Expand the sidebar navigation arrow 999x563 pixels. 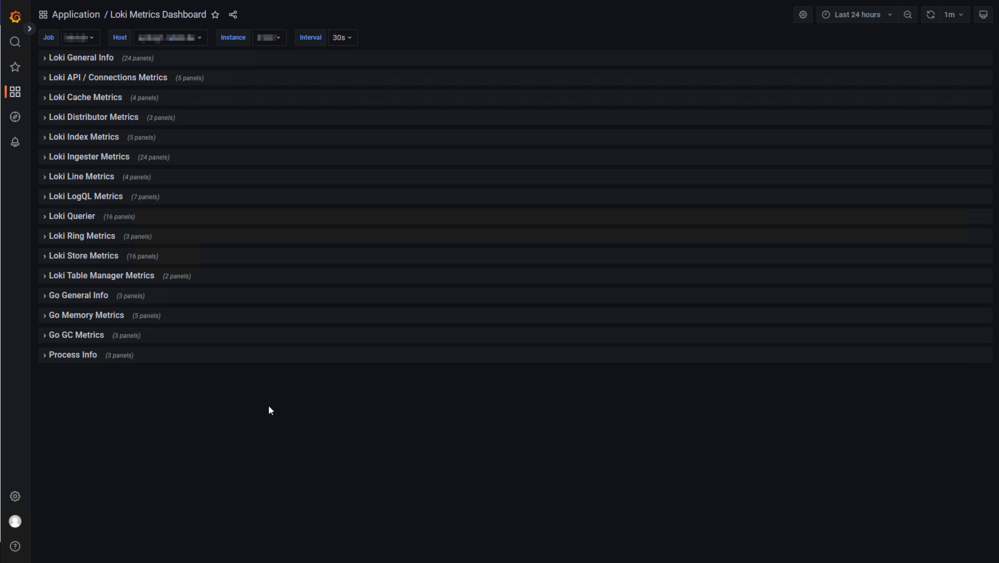[x=29, y=29]
